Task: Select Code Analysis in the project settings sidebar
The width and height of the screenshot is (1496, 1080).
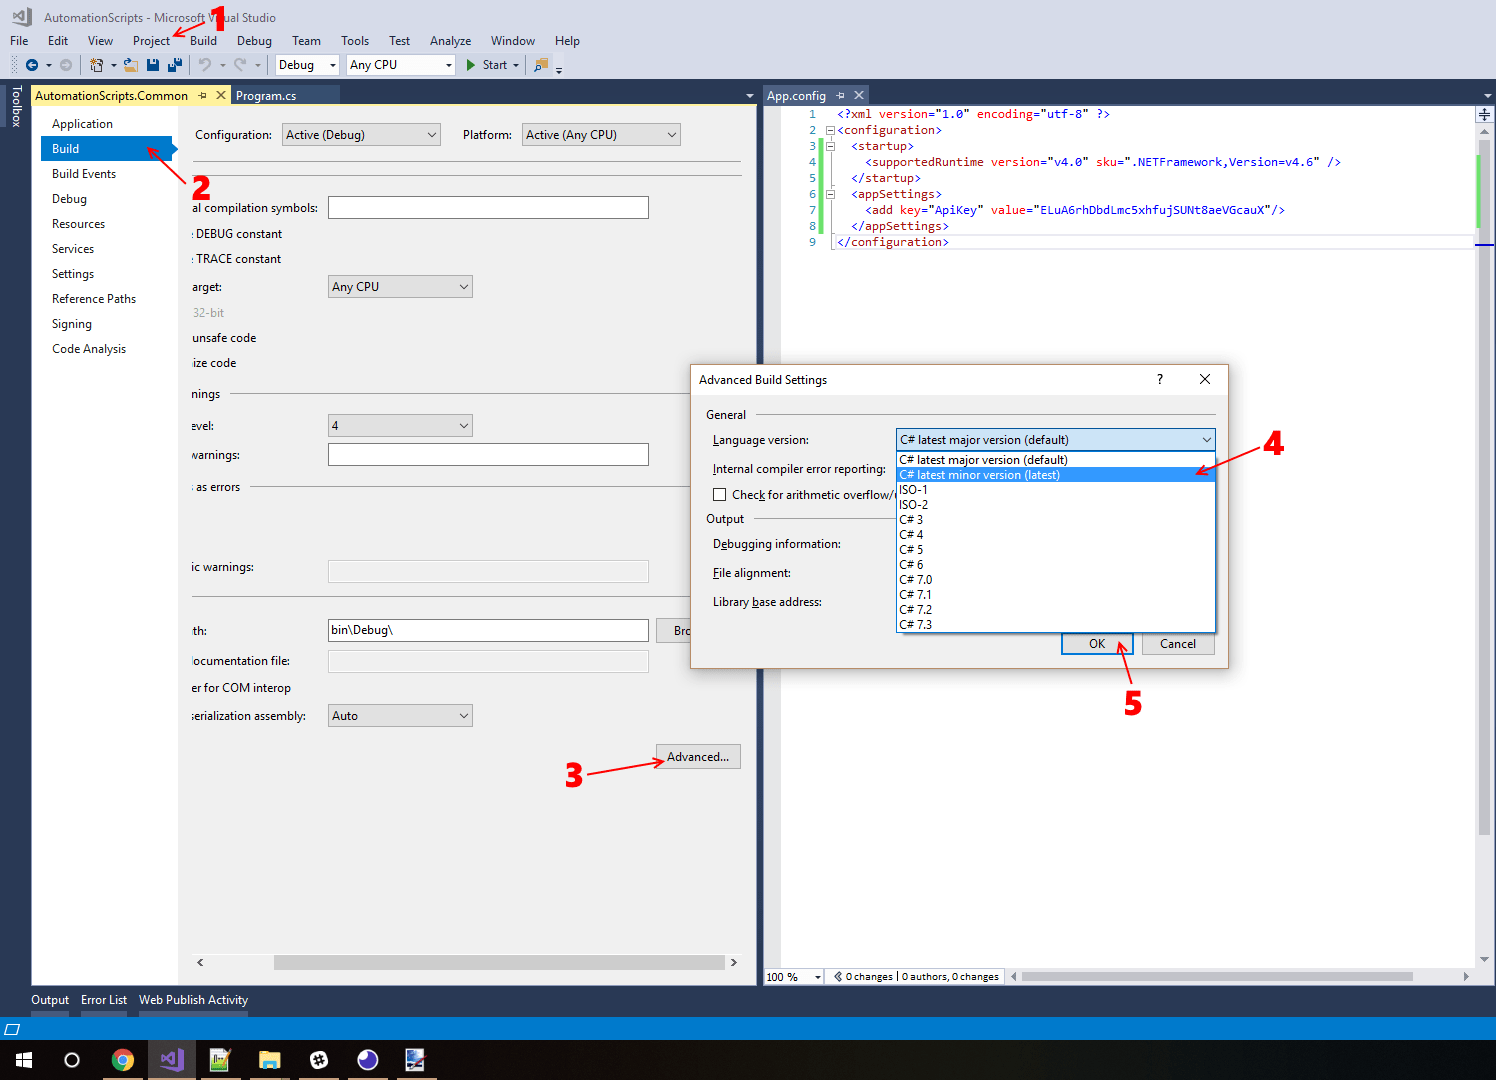Action: tap(88, 348)
